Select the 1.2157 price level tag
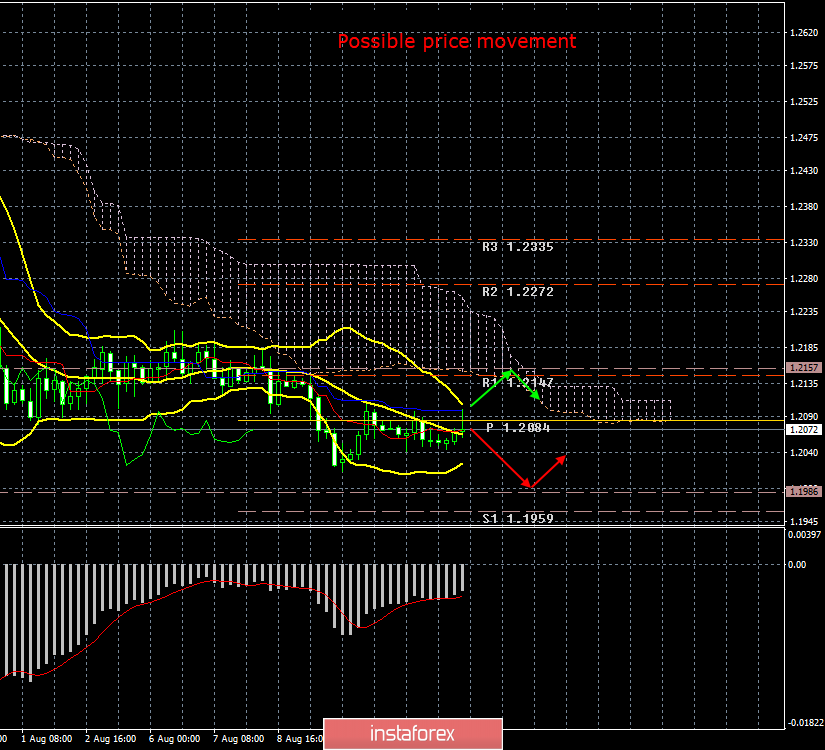825x750 pixels. (x=804, y=367)
